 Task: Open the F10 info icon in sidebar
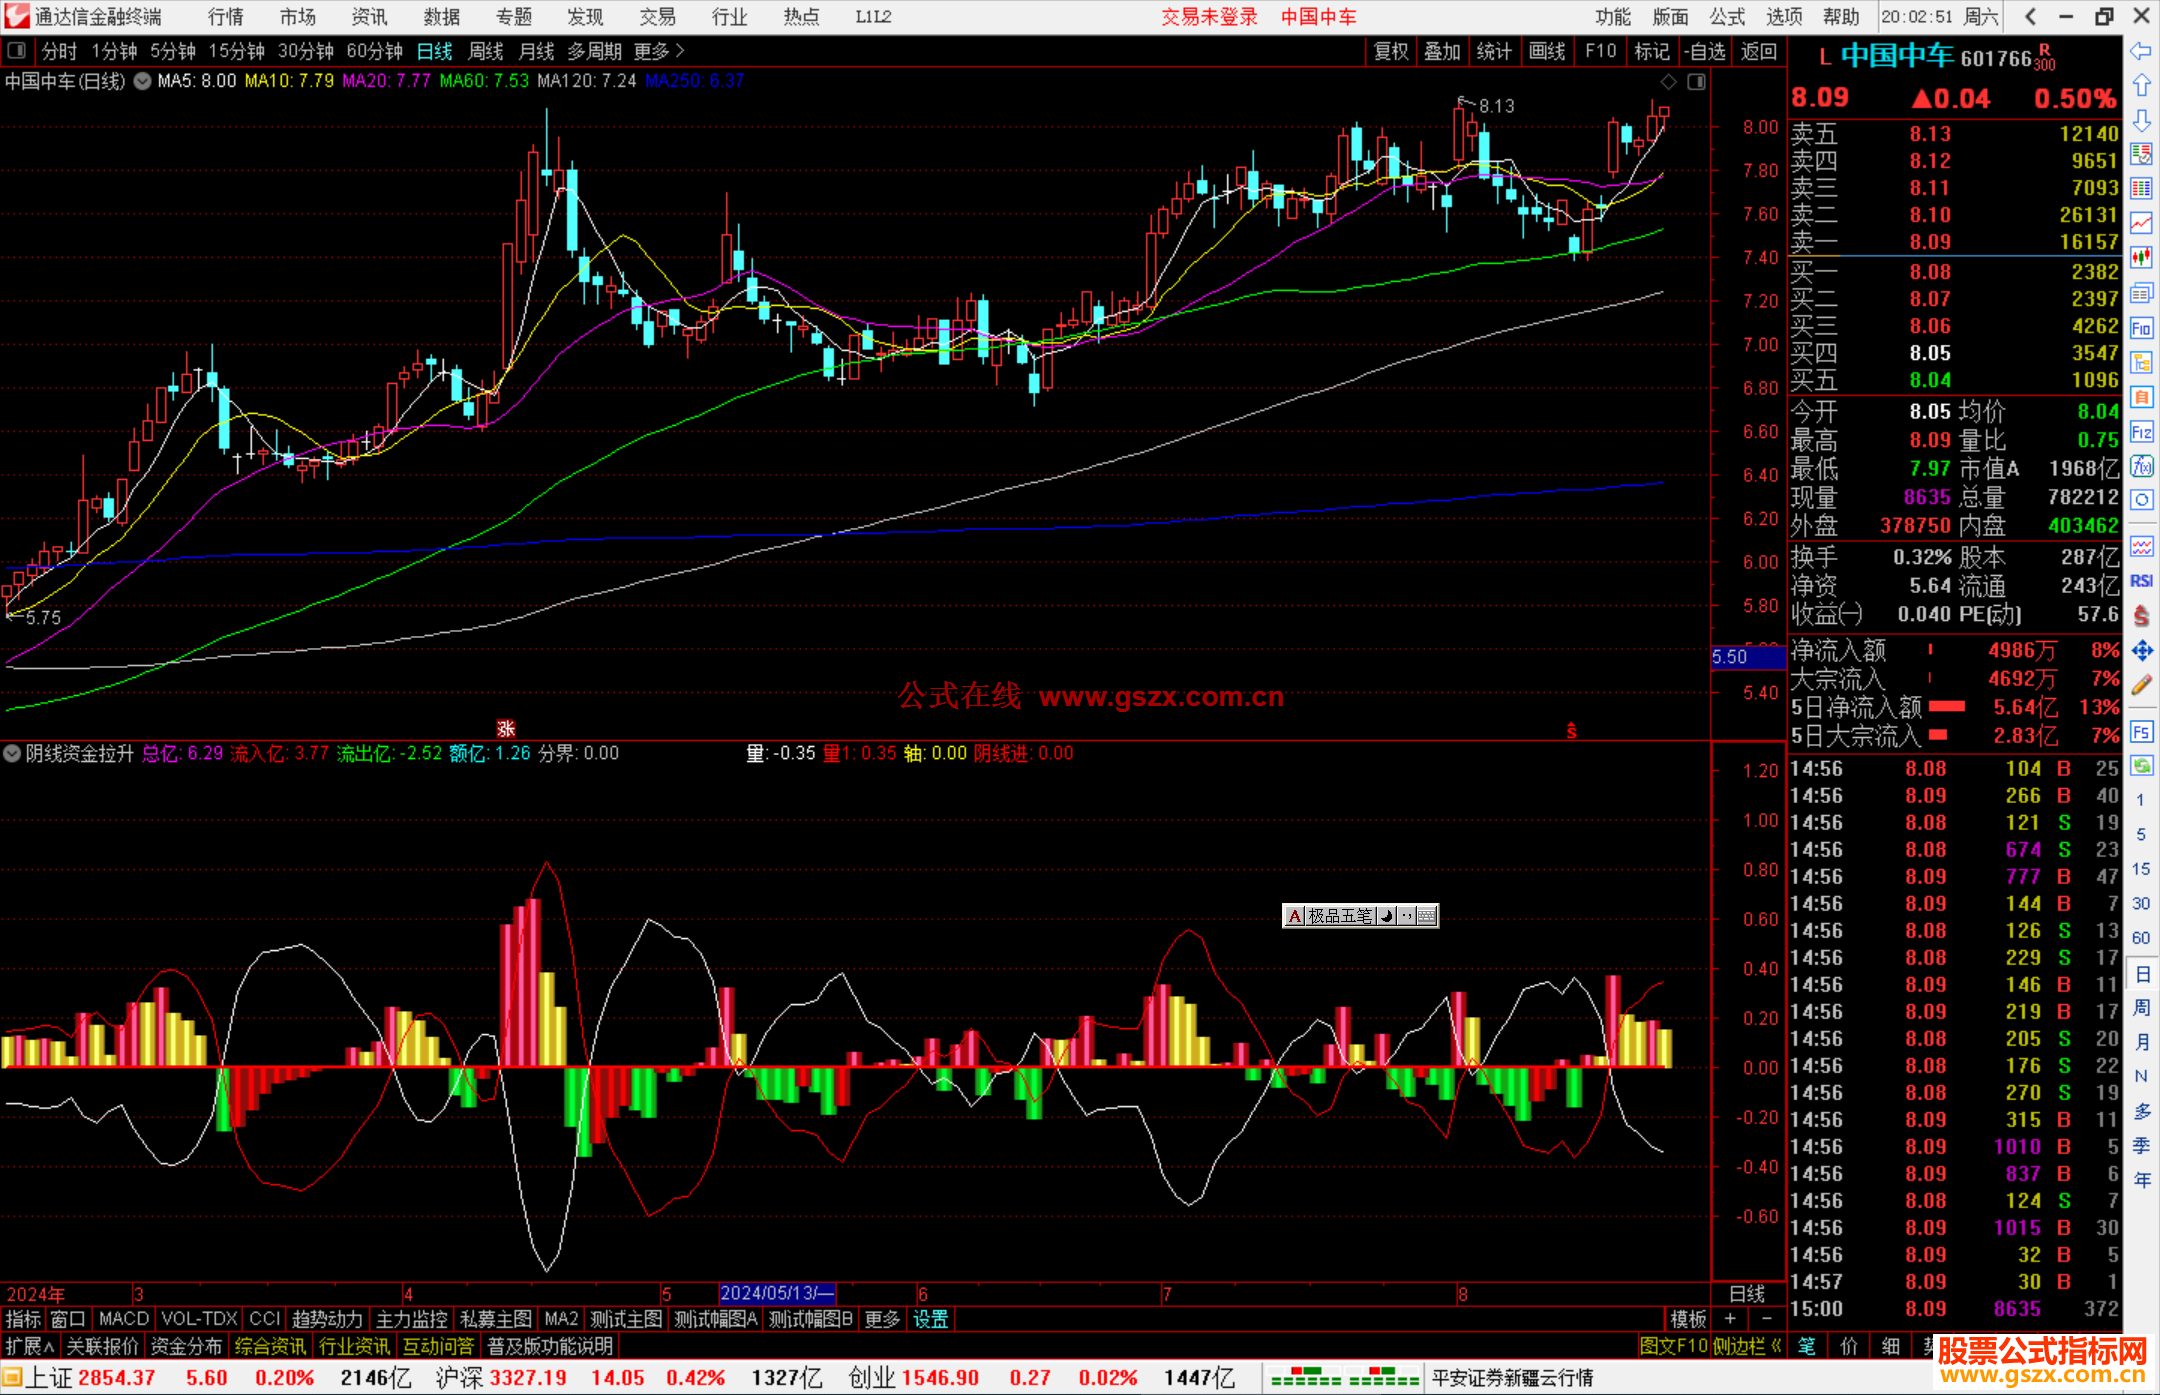tap(2141, 328)
